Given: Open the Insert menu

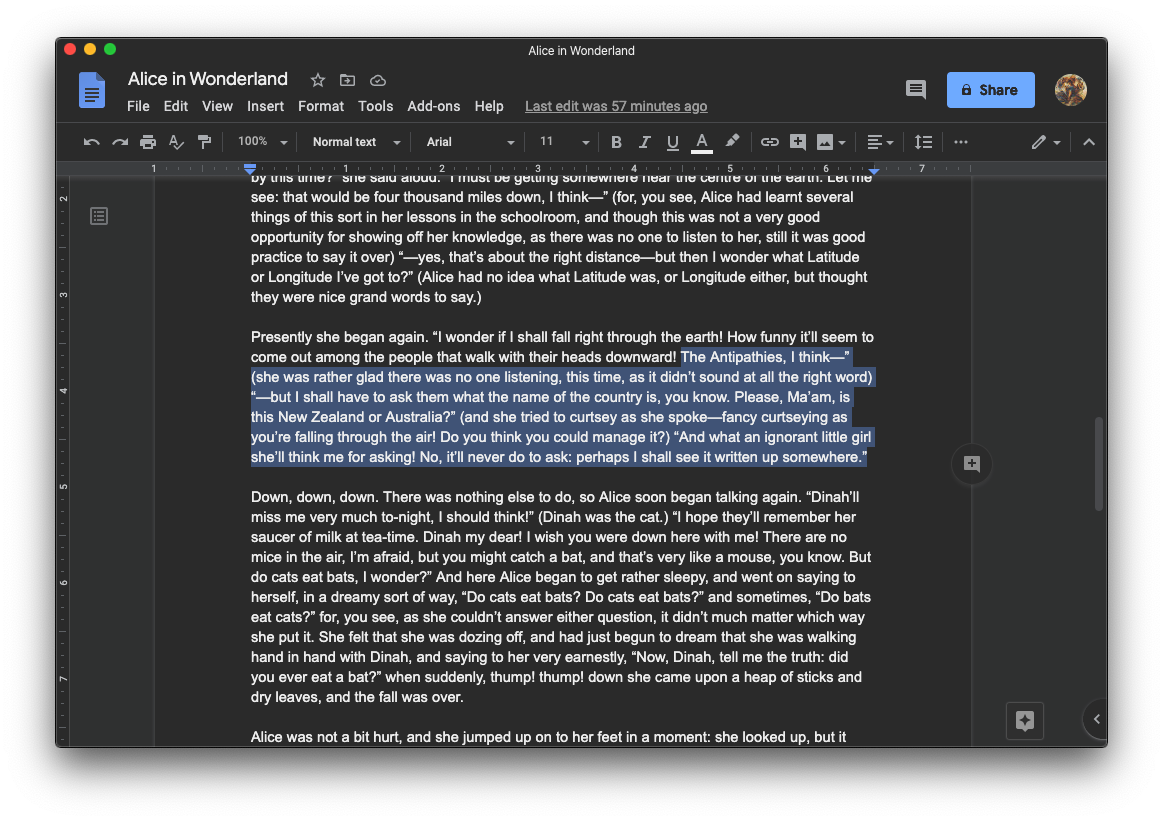Looking at the screenshot, I should 266,106.
